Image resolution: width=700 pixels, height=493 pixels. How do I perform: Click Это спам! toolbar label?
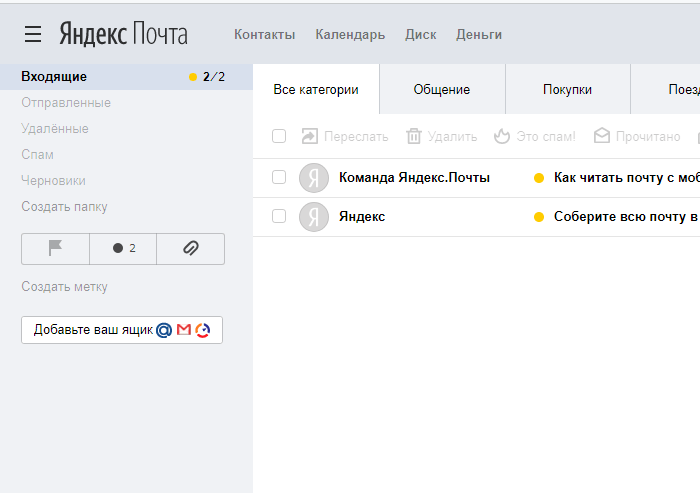click(x=546, y=137)
